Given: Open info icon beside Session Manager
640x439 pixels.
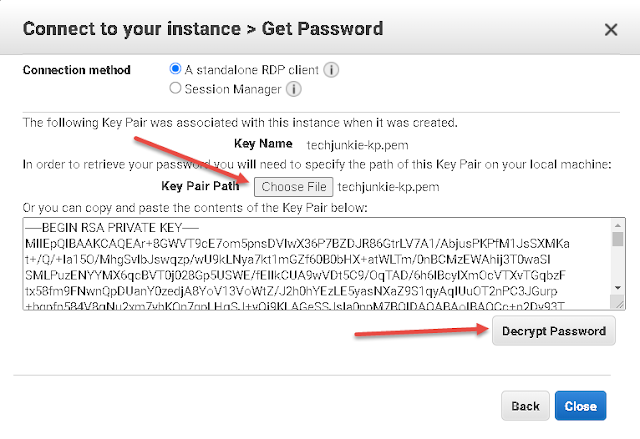Looking at the screenshot, I should 293,89.
